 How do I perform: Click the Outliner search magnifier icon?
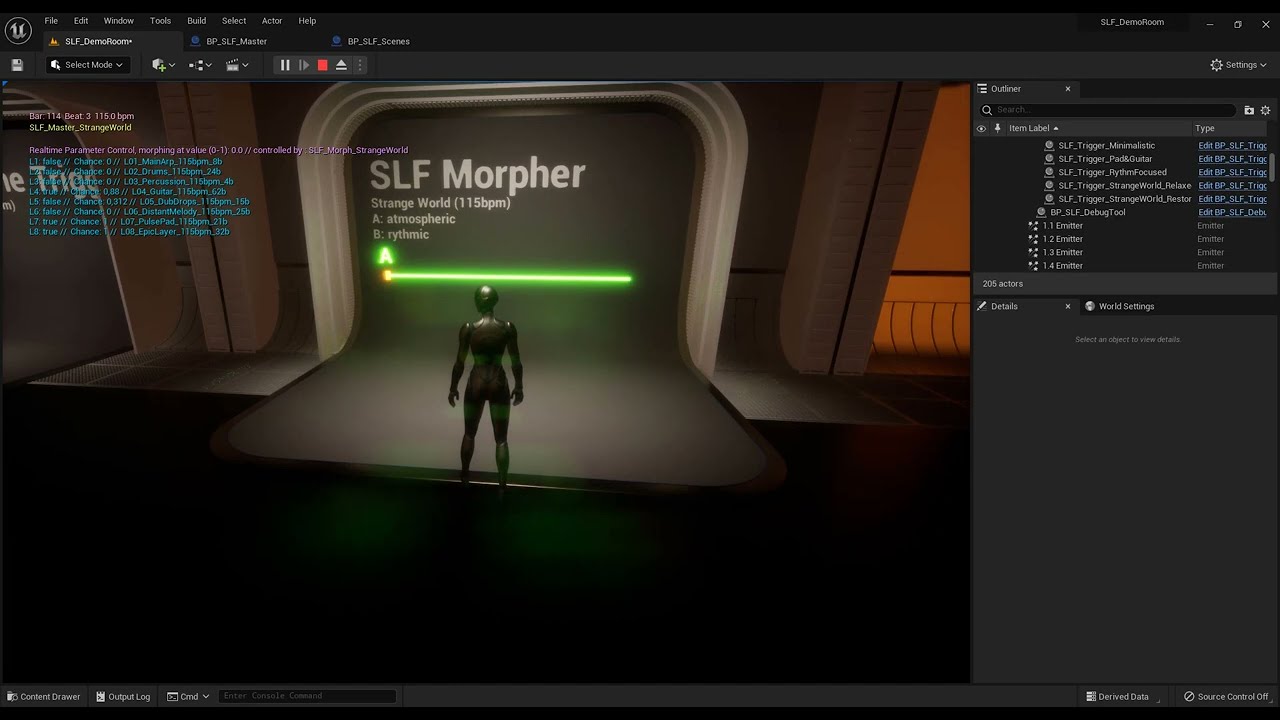(x=987, y=110)
